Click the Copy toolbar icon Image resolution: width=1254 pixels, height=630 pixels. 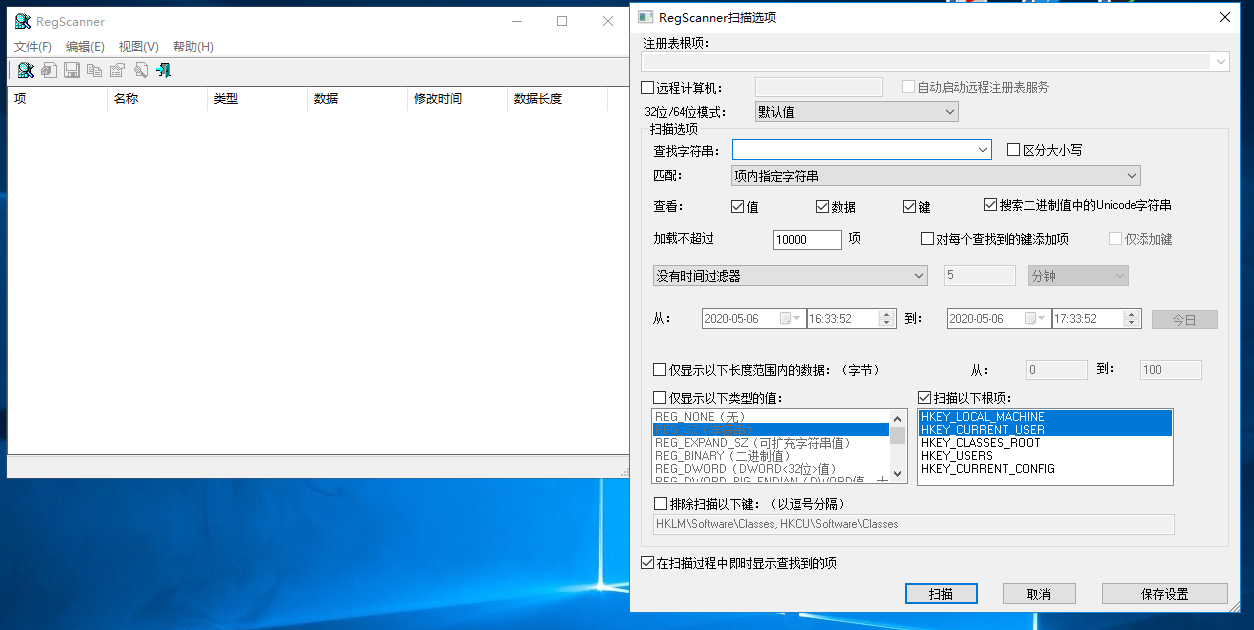94,70
